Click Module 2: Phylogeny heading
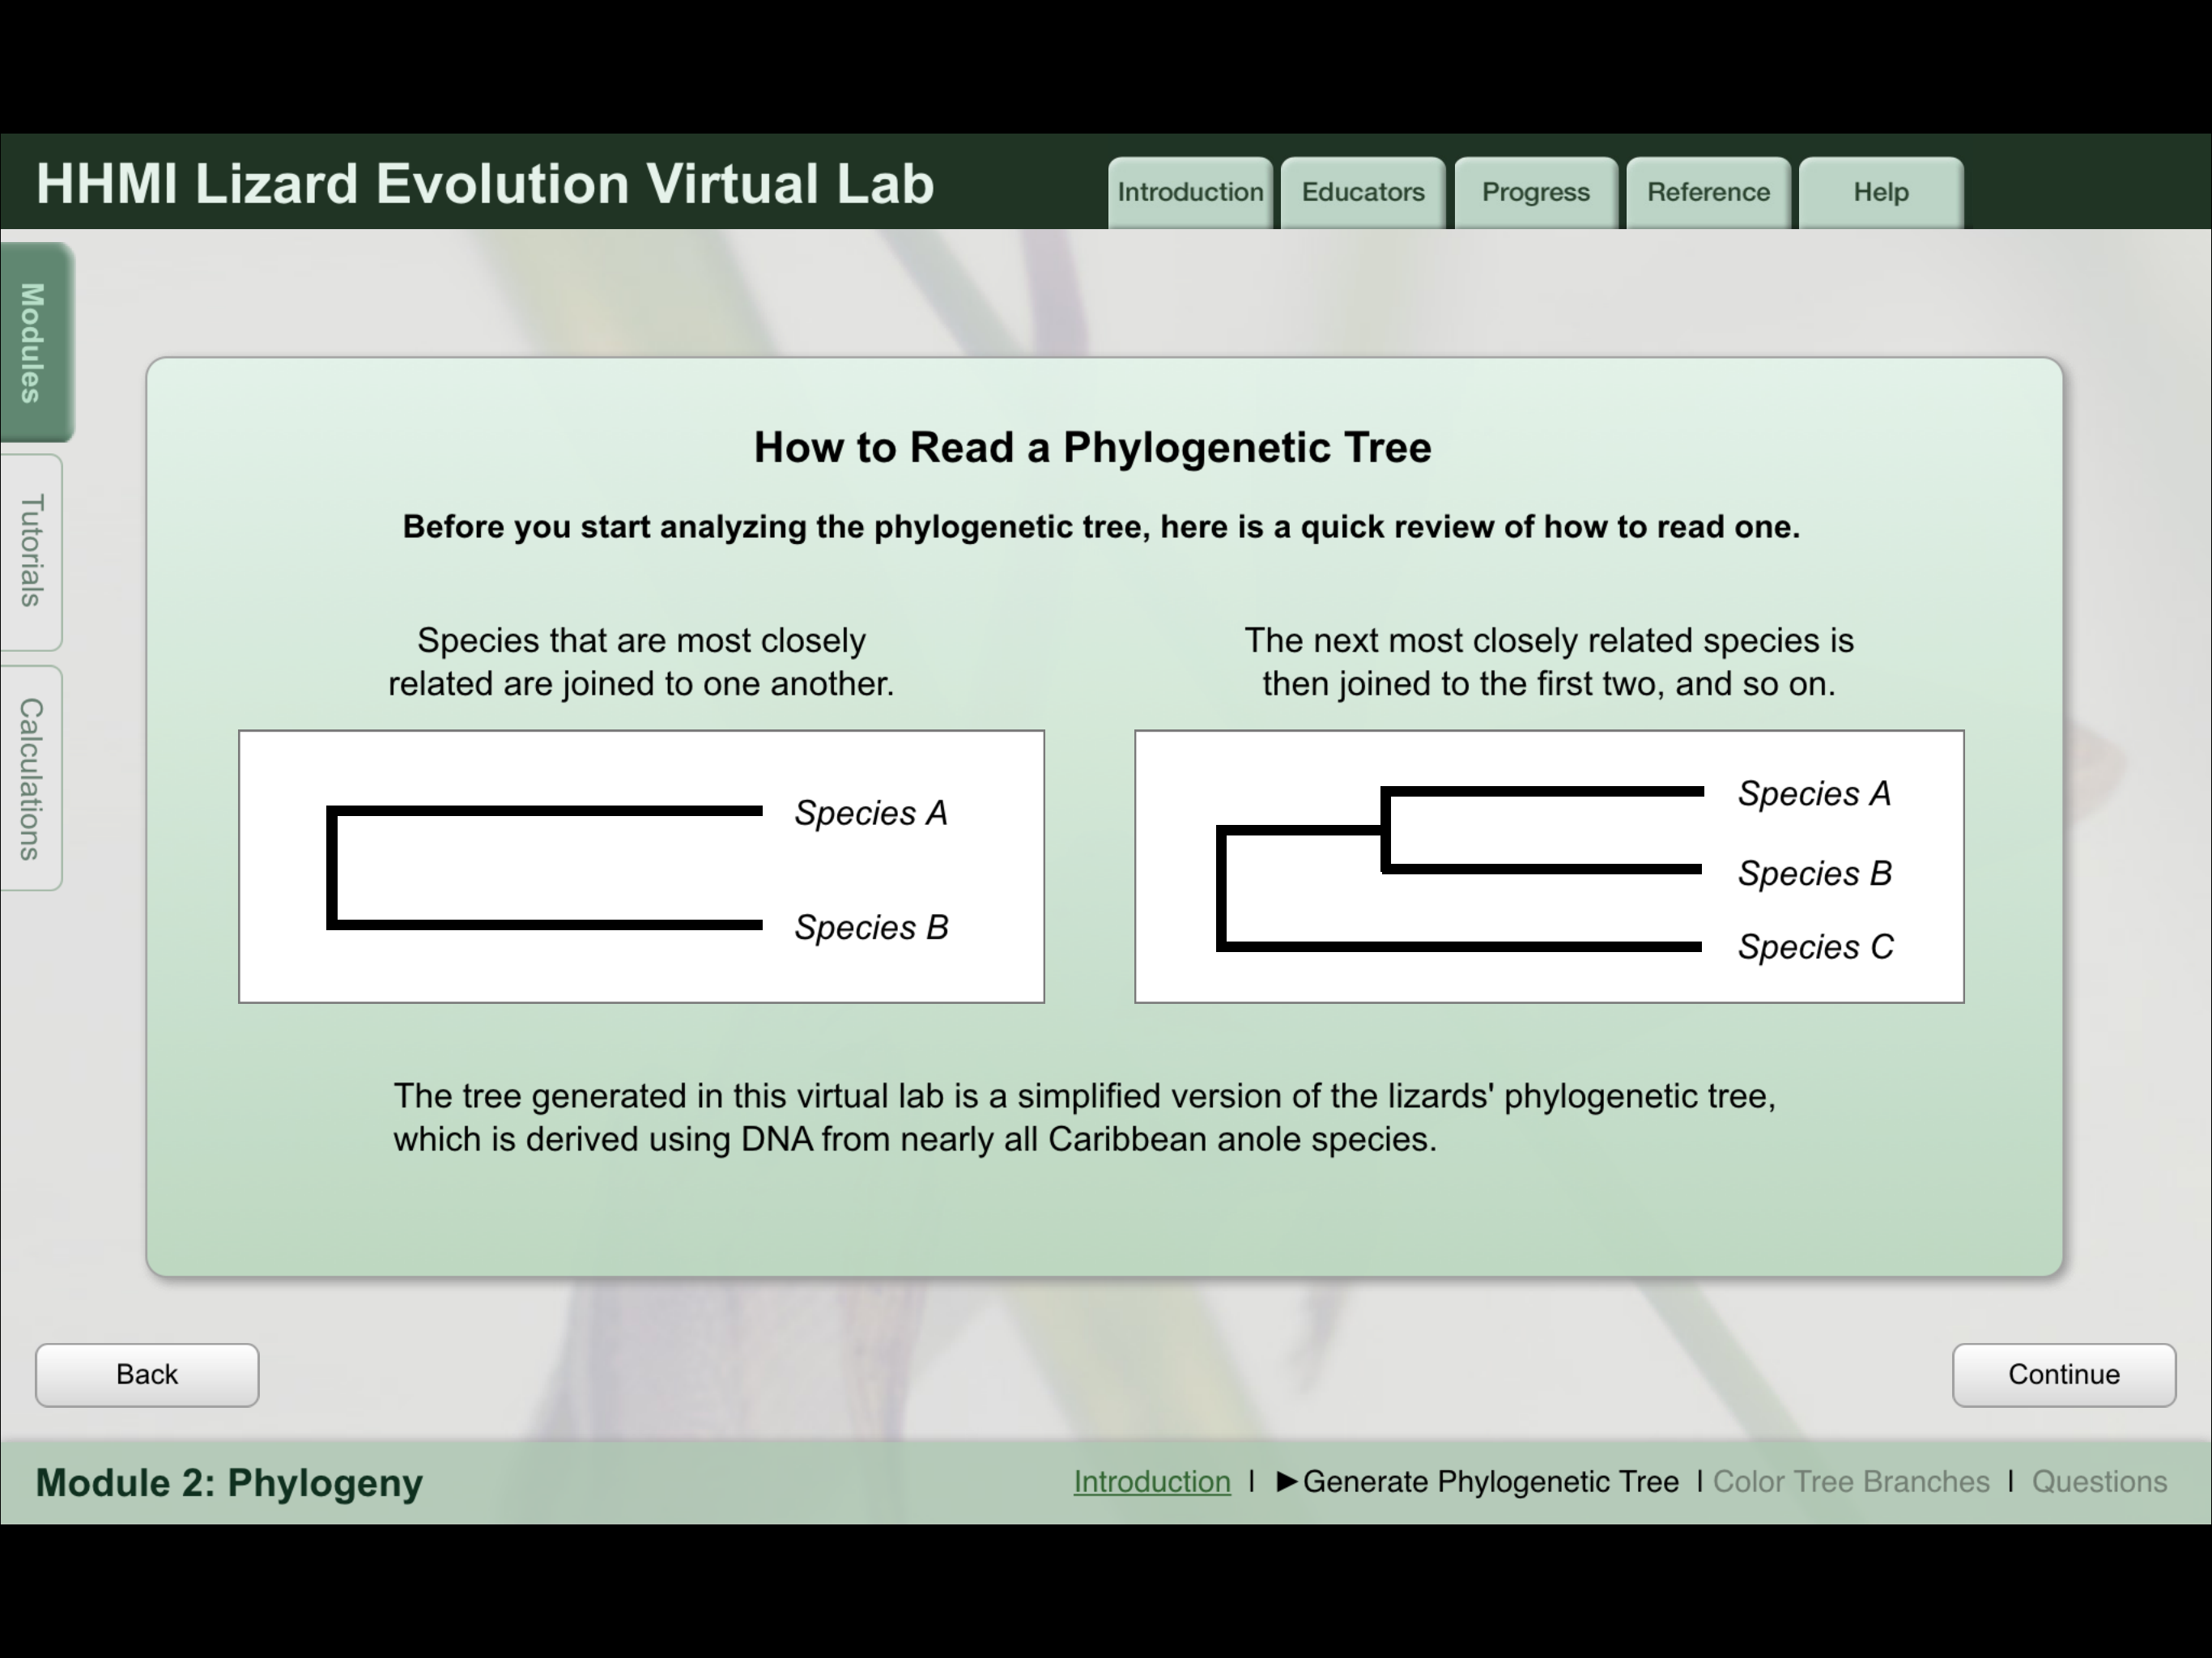Image resolution: width=2212 pixels, height=1658 pixels. click(229, 1482)
